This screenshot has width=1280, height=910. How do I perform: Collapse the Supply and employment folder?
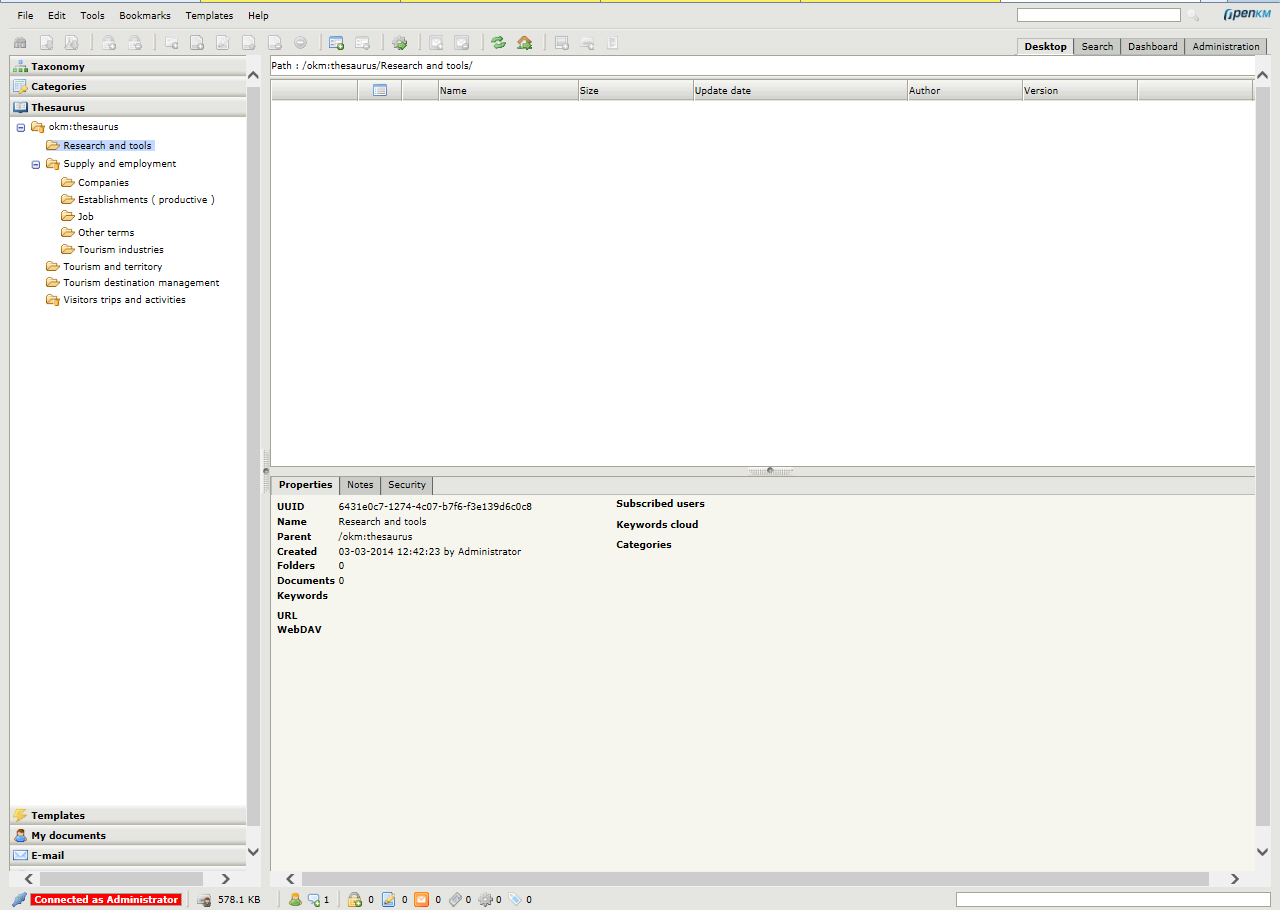coord(36,164)
